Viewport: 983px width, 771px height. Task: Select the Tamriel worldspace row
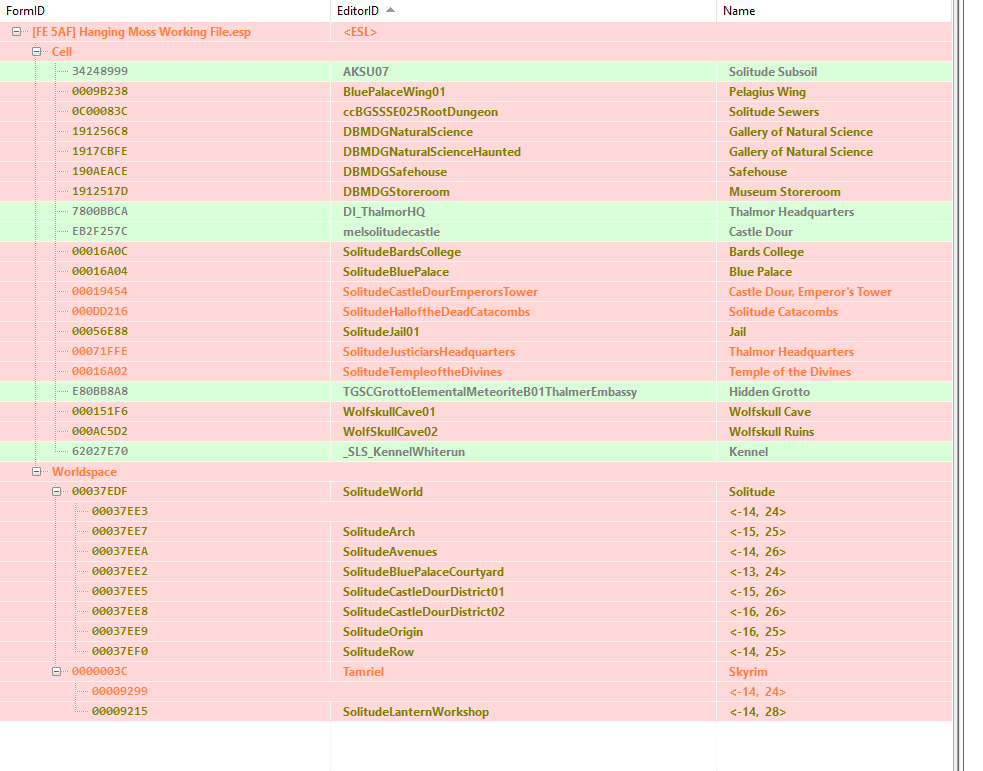click(x=476, y=671)
